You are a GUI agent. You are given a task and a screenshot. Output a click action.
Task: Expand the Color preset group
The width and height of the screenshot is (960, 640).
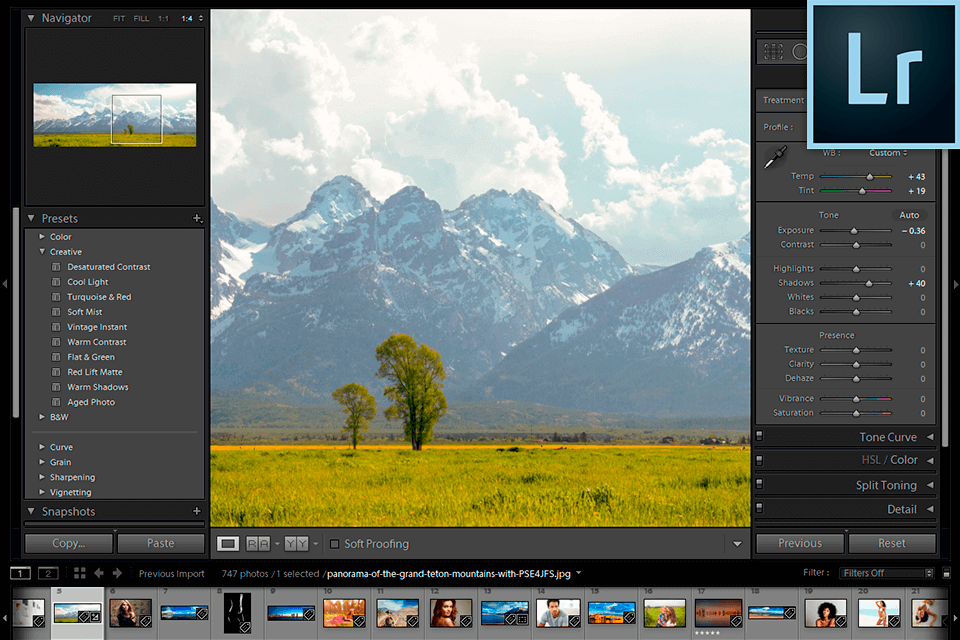pos(42,236)
